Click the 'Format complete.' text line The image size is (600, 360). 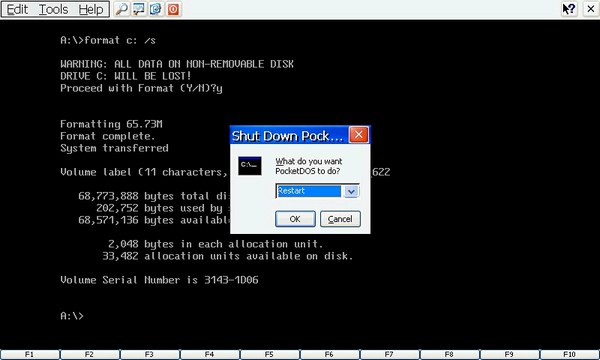tap(108, 136)
